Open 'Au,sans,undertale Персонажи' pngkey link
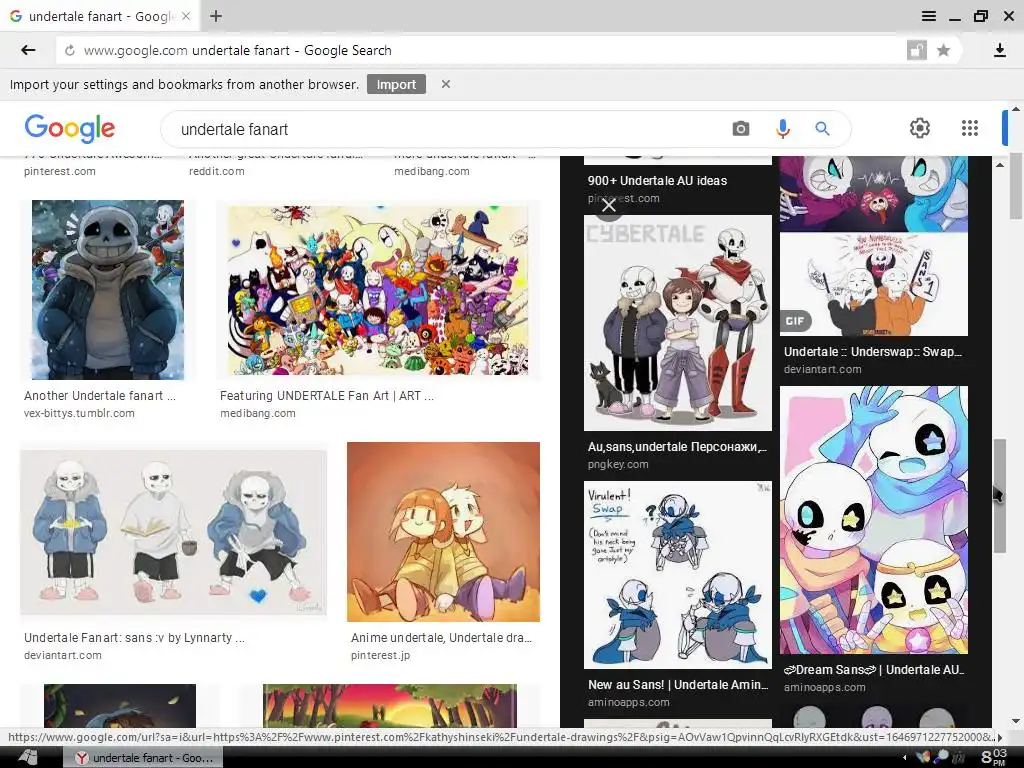The height and width of the screenshot is (768, 1024). coord(677,447)
